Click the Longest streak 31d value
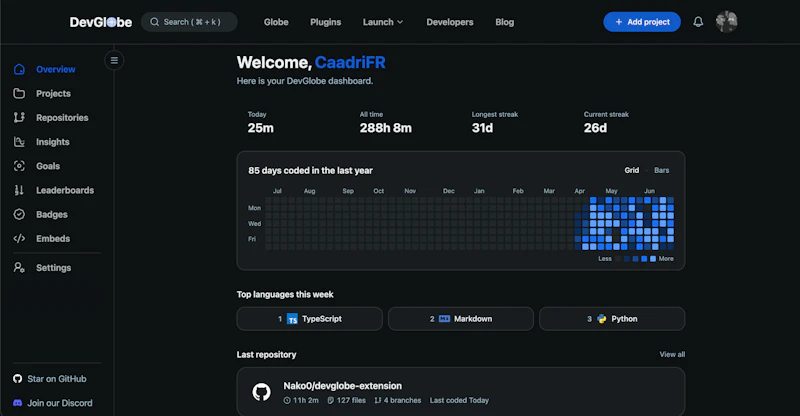Image resolution: width=800 pixels, height=416 pixels. click(482, 128)
